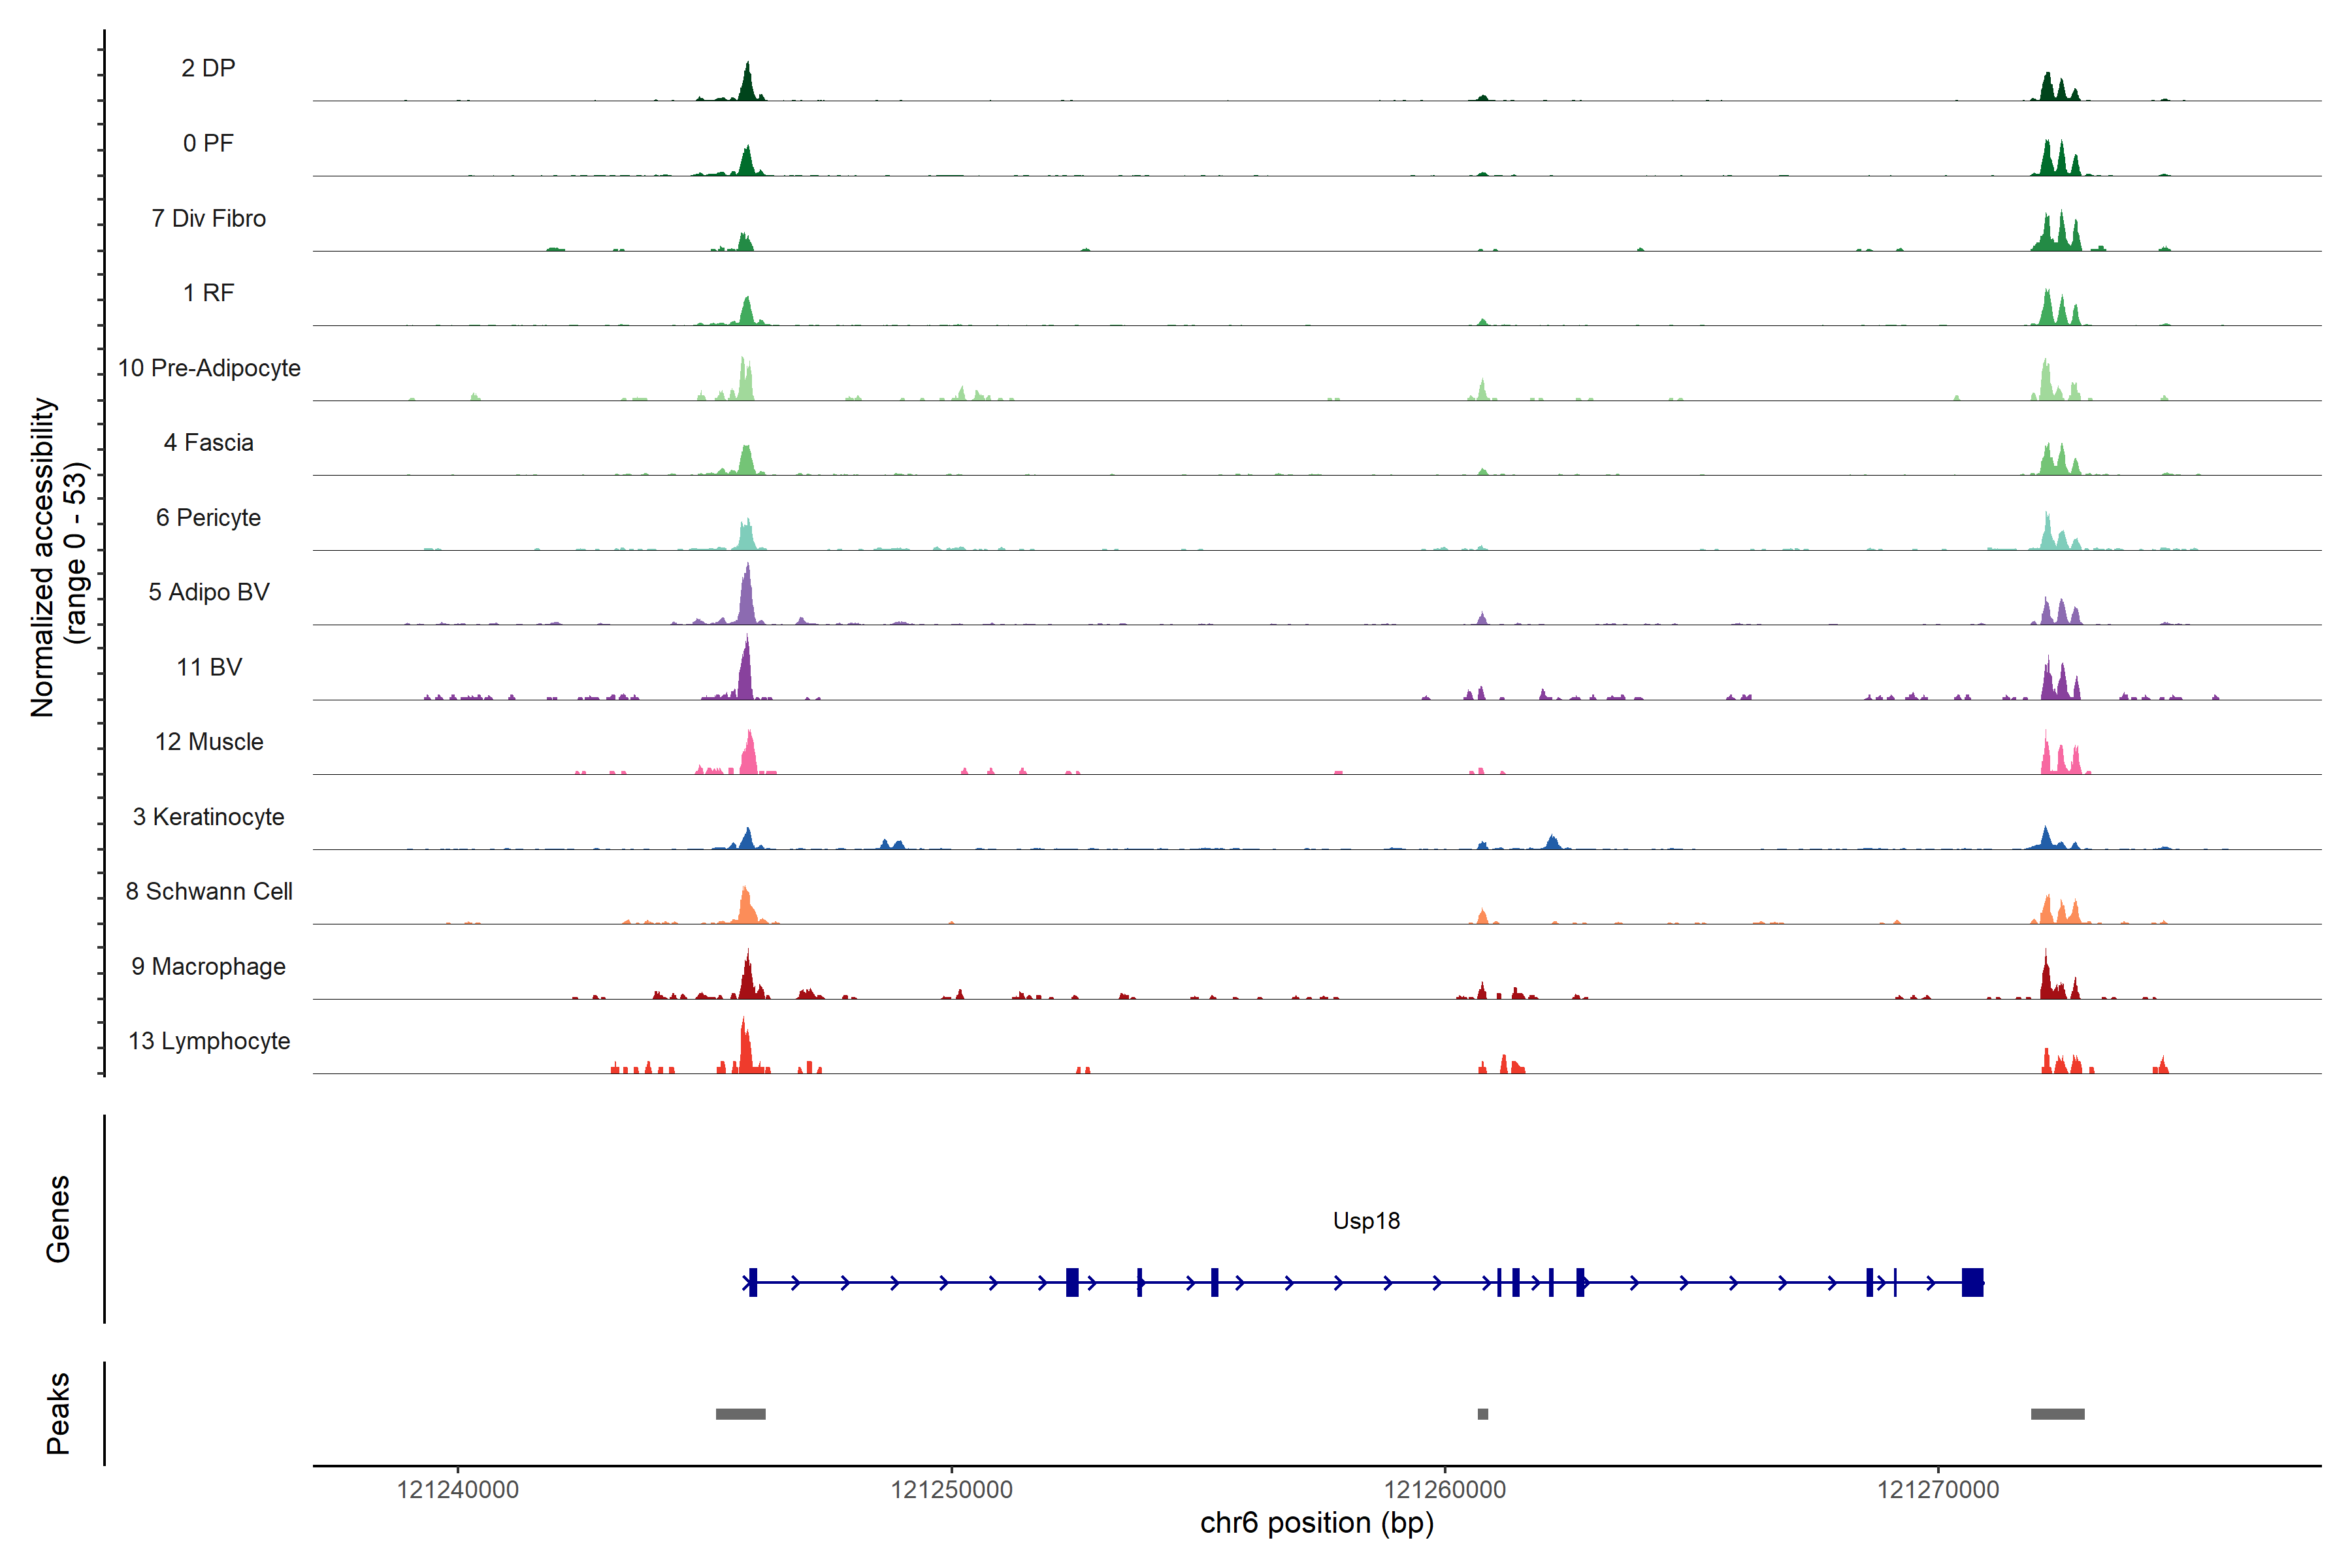2352x1568 pixels.
Task: Click the 10 Pre-Adipocyte track label
Action: [209, 368]
